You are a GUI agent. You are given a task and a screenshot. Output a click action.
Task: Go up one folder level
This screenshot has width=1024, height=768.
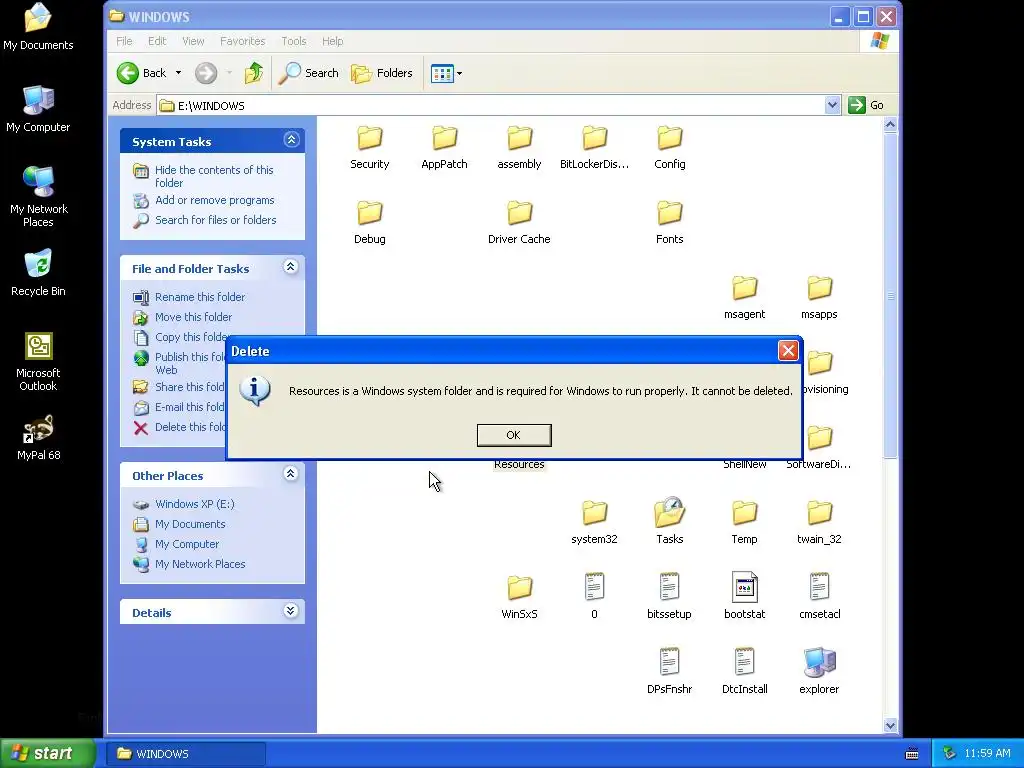pos(253,73)
